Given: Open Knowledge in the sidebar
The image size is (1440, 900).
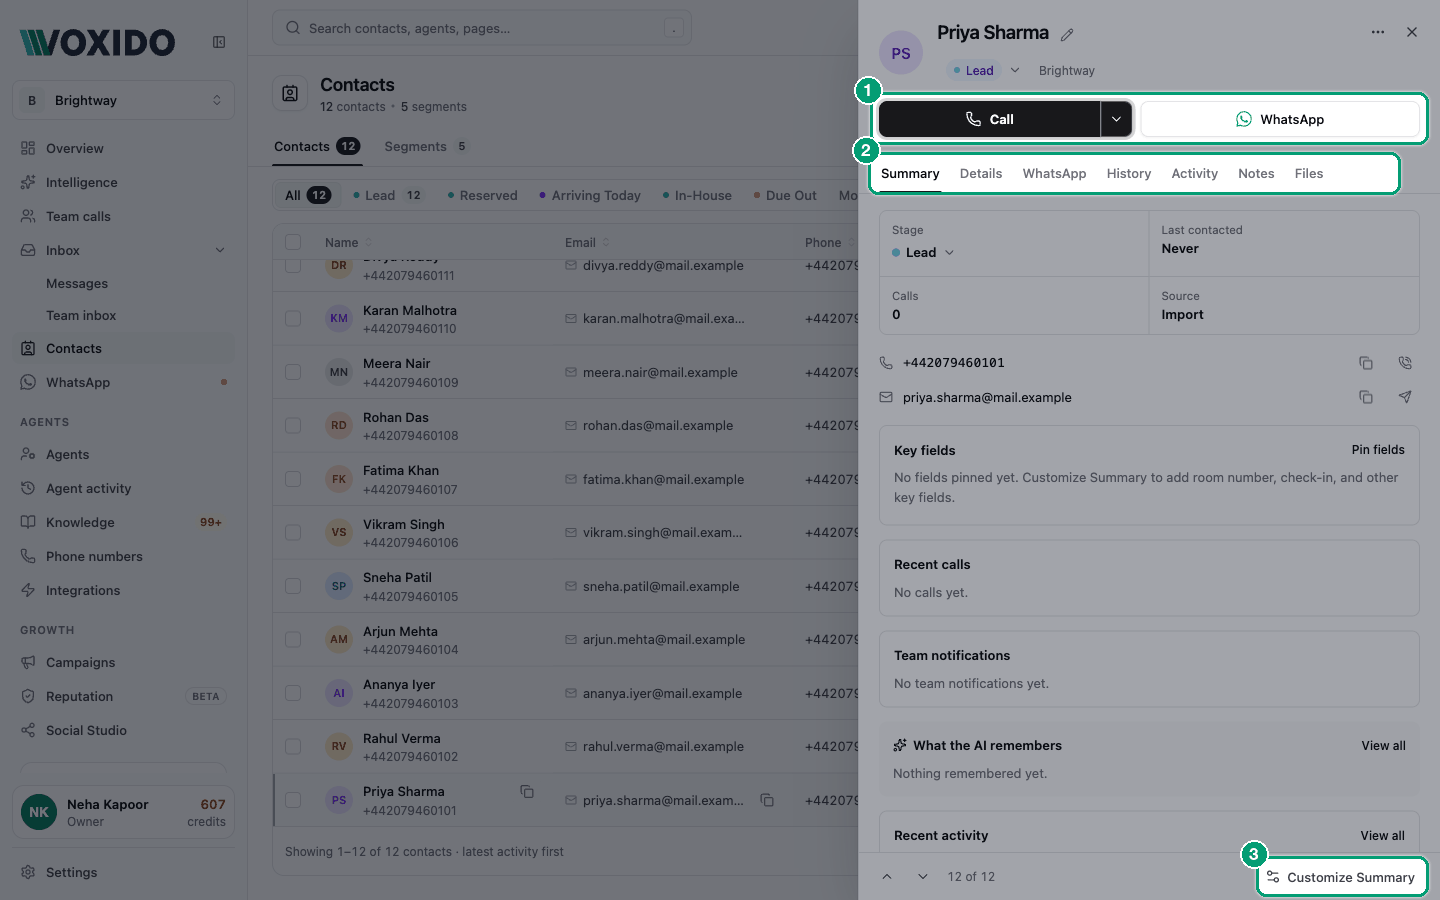Looking at the screenshot, I should [x=124, y=522].
